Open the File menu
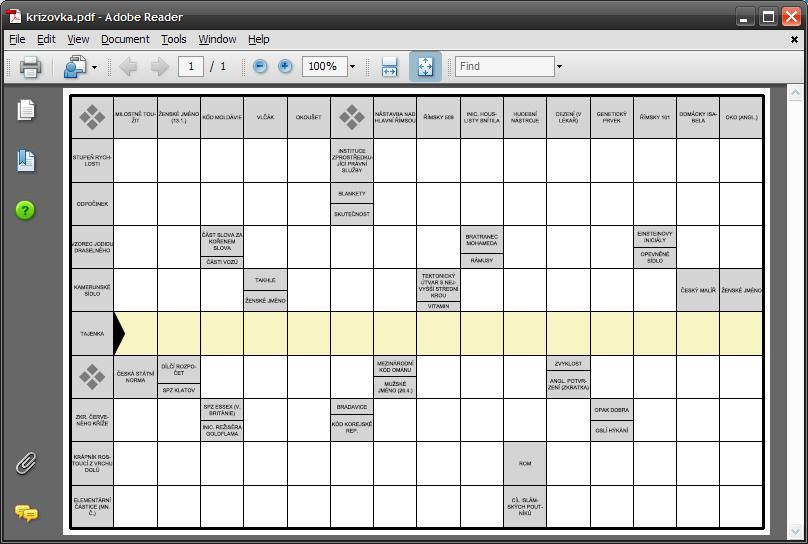808x544 pixels. [17, 39]
